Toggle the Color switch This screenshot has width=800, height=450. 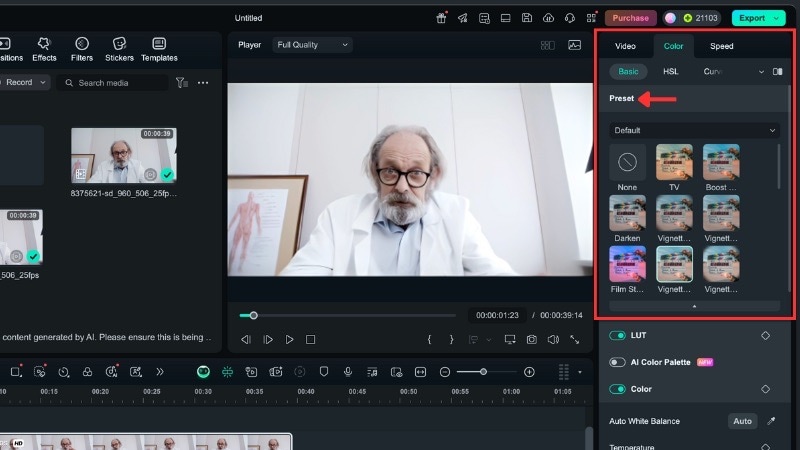tap(617, 389)
